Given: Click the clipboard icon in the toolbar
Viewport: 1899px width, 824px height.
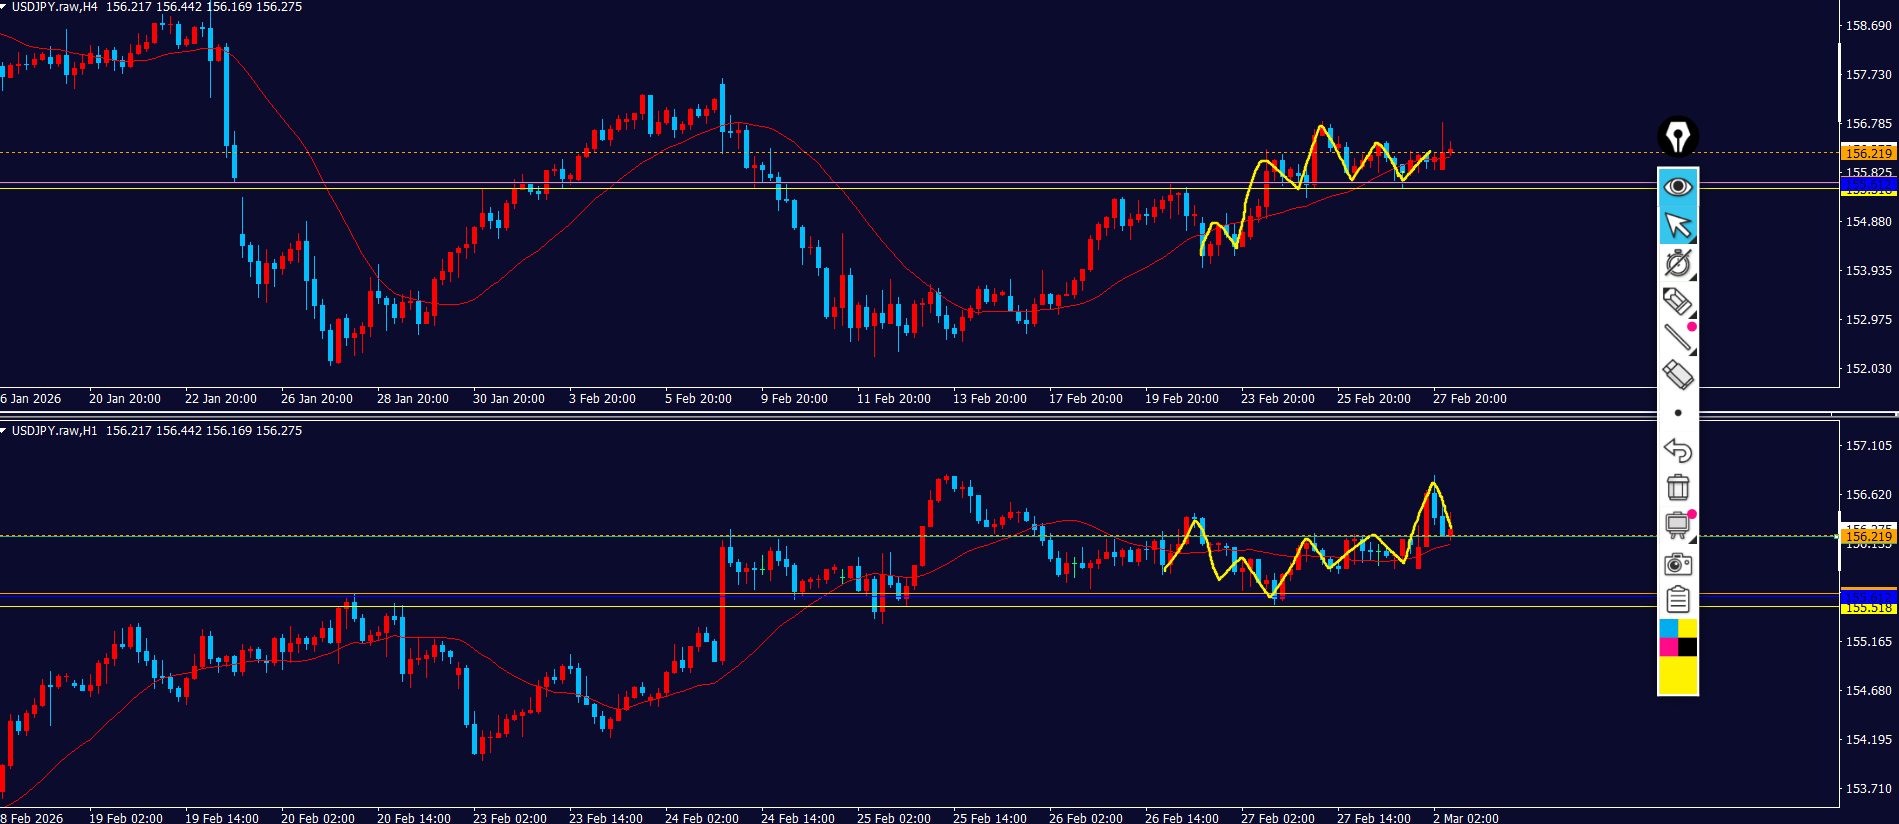Looking at the screenshot, I should (1678, 600).
